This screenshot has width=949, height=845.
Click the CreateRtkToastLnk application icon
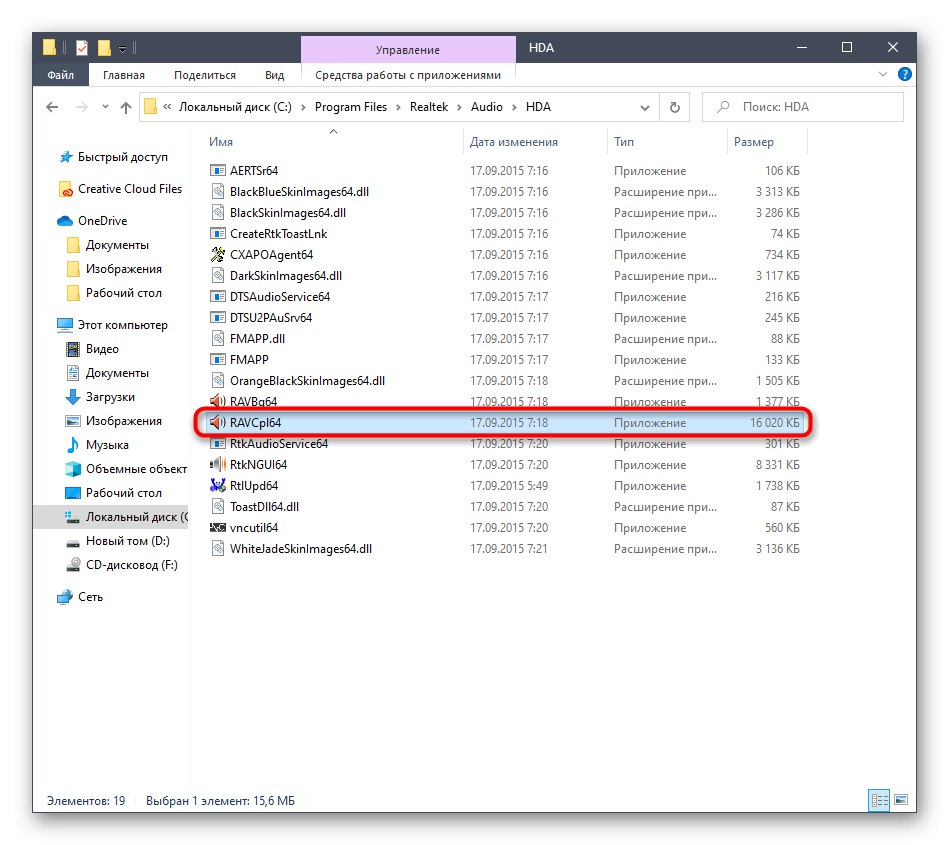[x=217, y=234]
